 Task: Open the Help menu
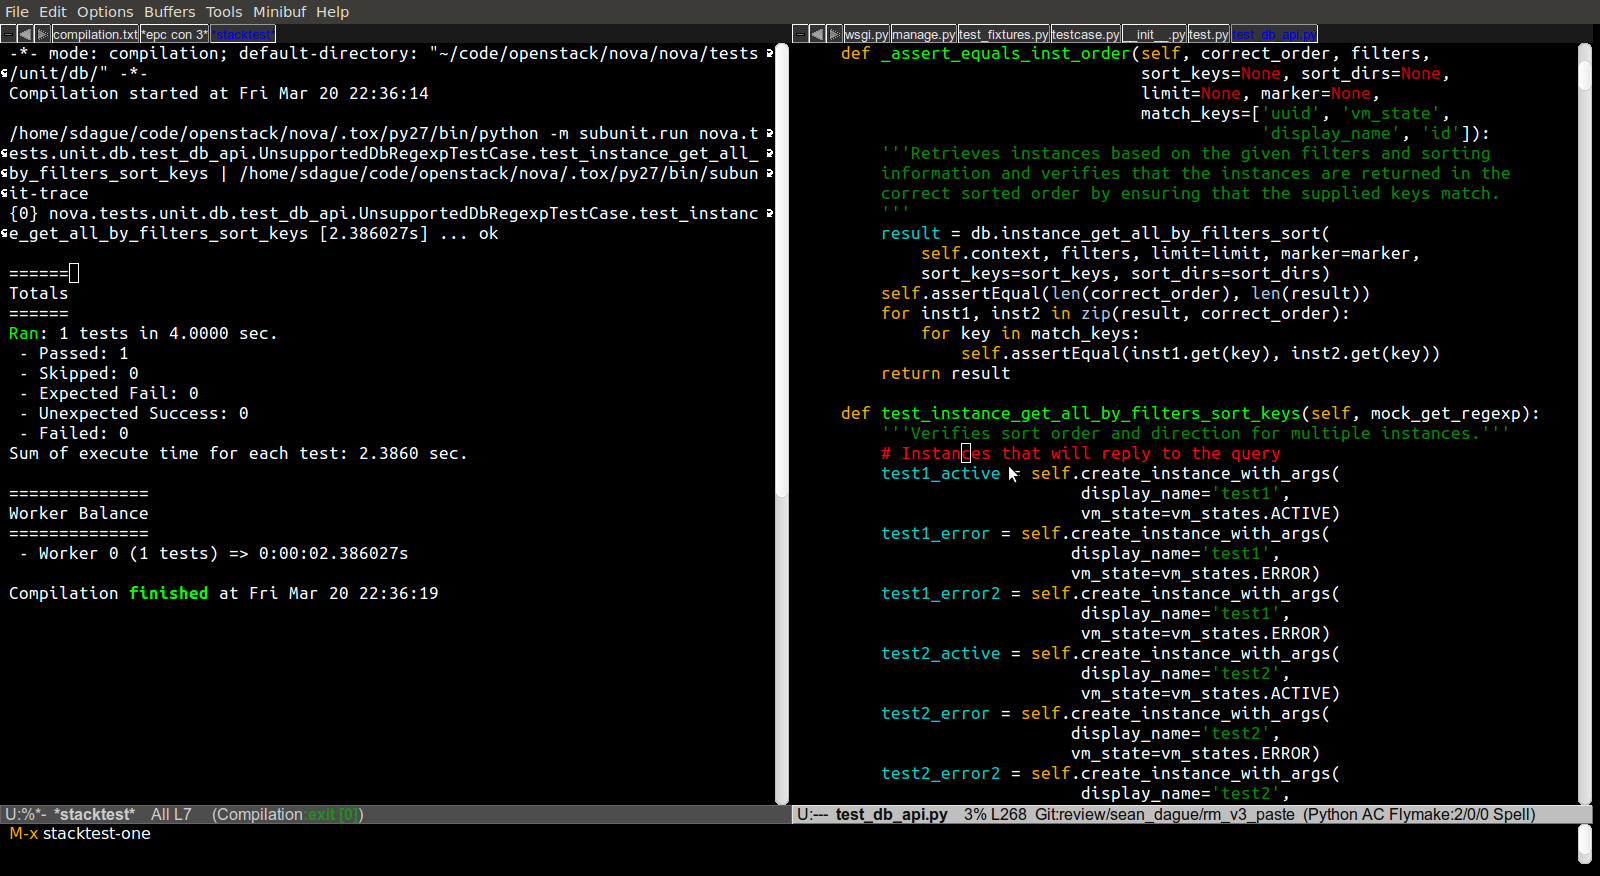click(x=332, y=12)
